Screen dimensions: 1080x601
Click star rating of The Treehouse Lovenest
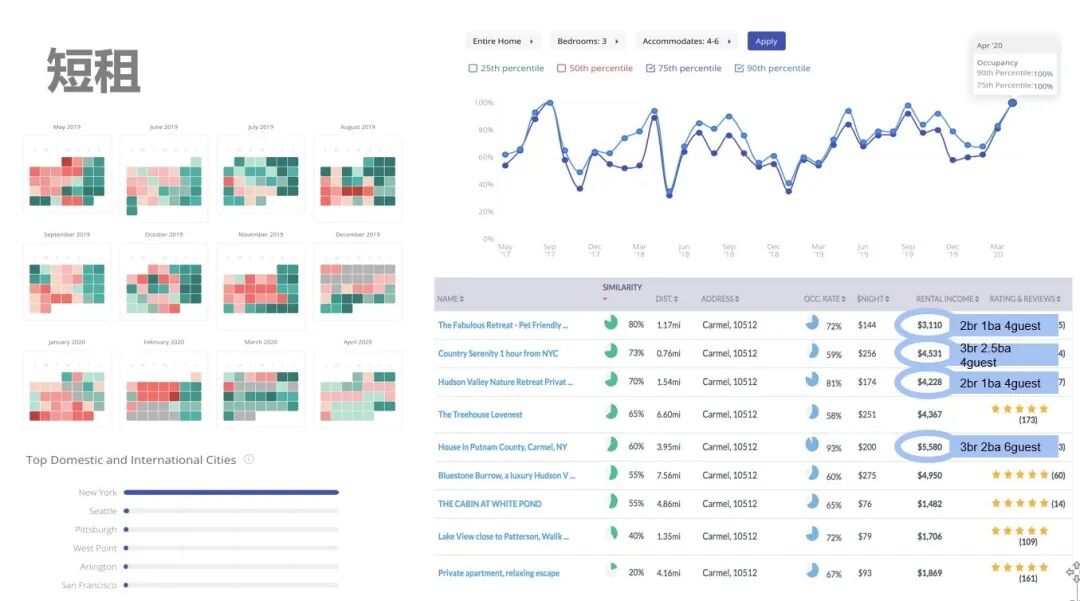click(x=1019, y=409)
